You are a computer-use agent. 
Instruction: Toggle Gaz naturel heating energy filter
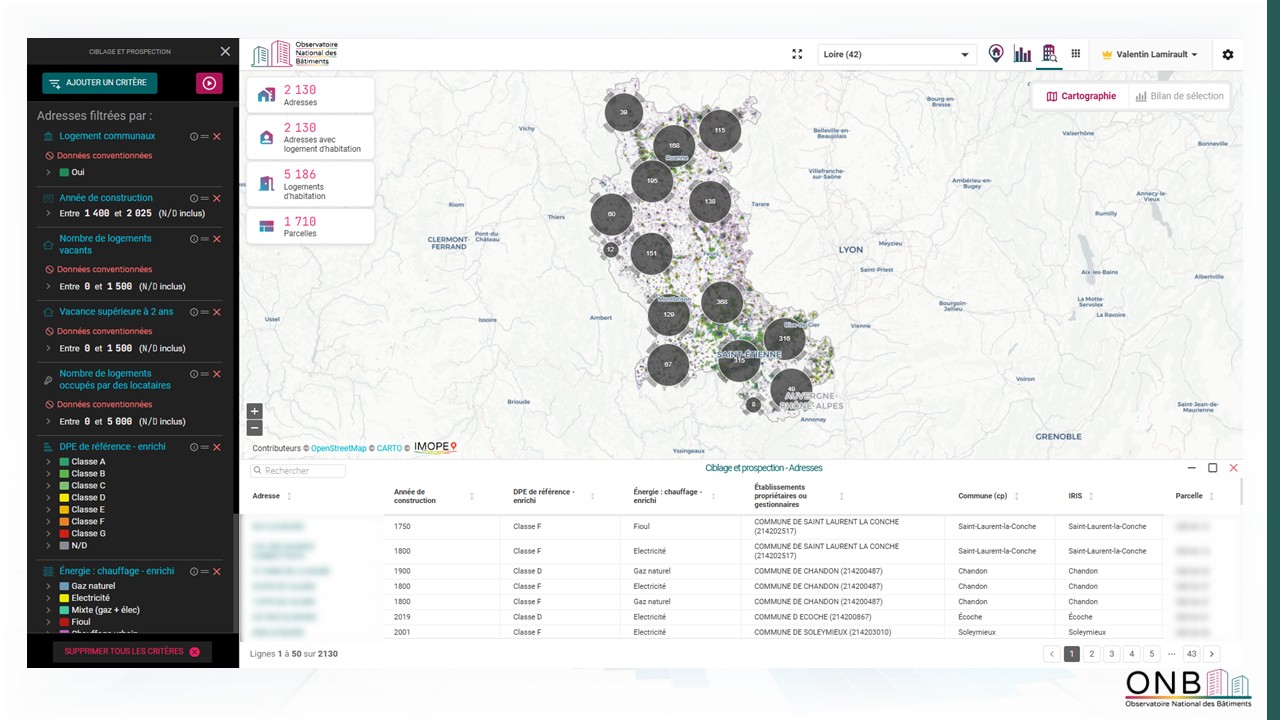click(x=65, y=586)
